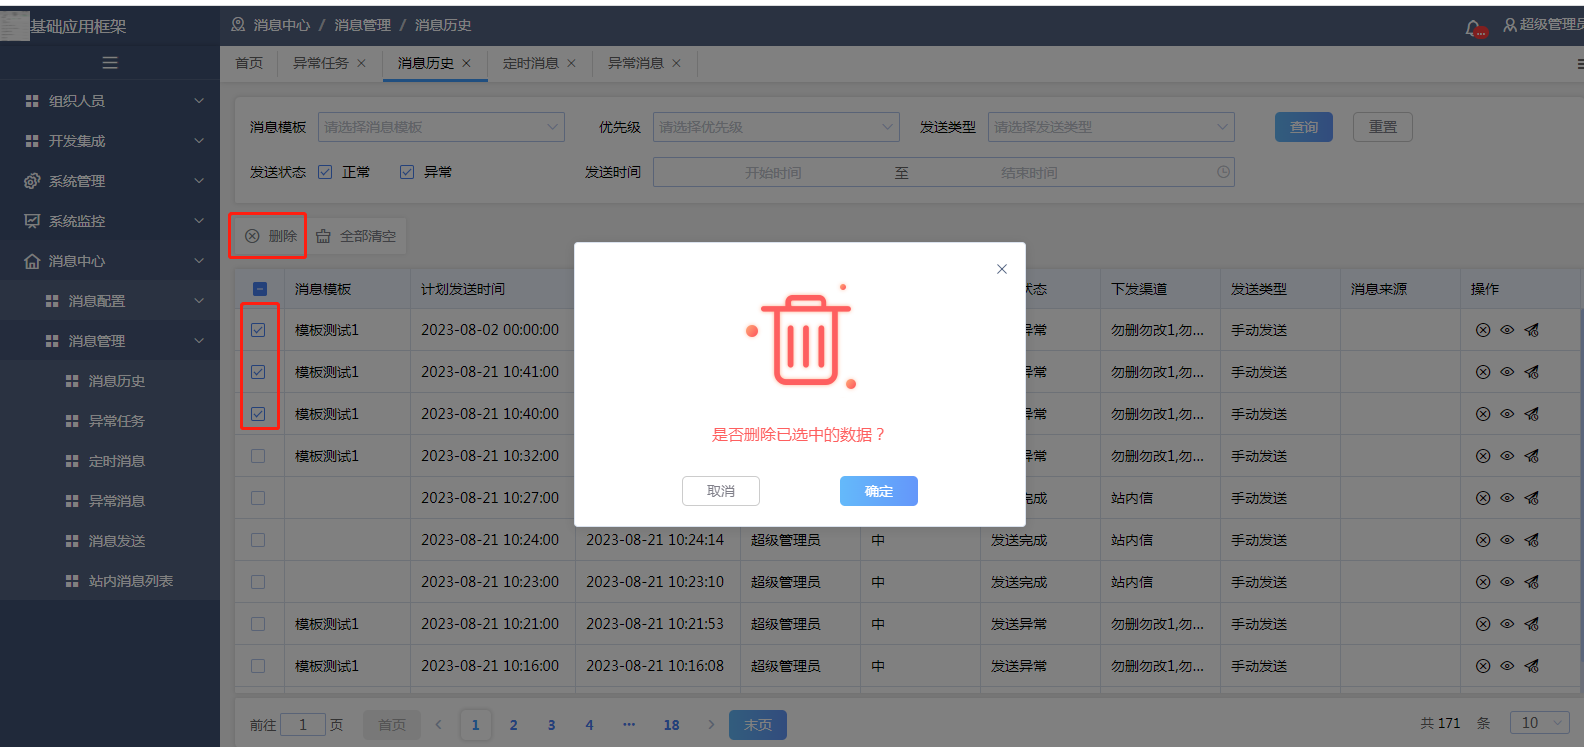
Task: Delete the 10:41:00 row via its circle-x icon
Action: (1483, 372)
